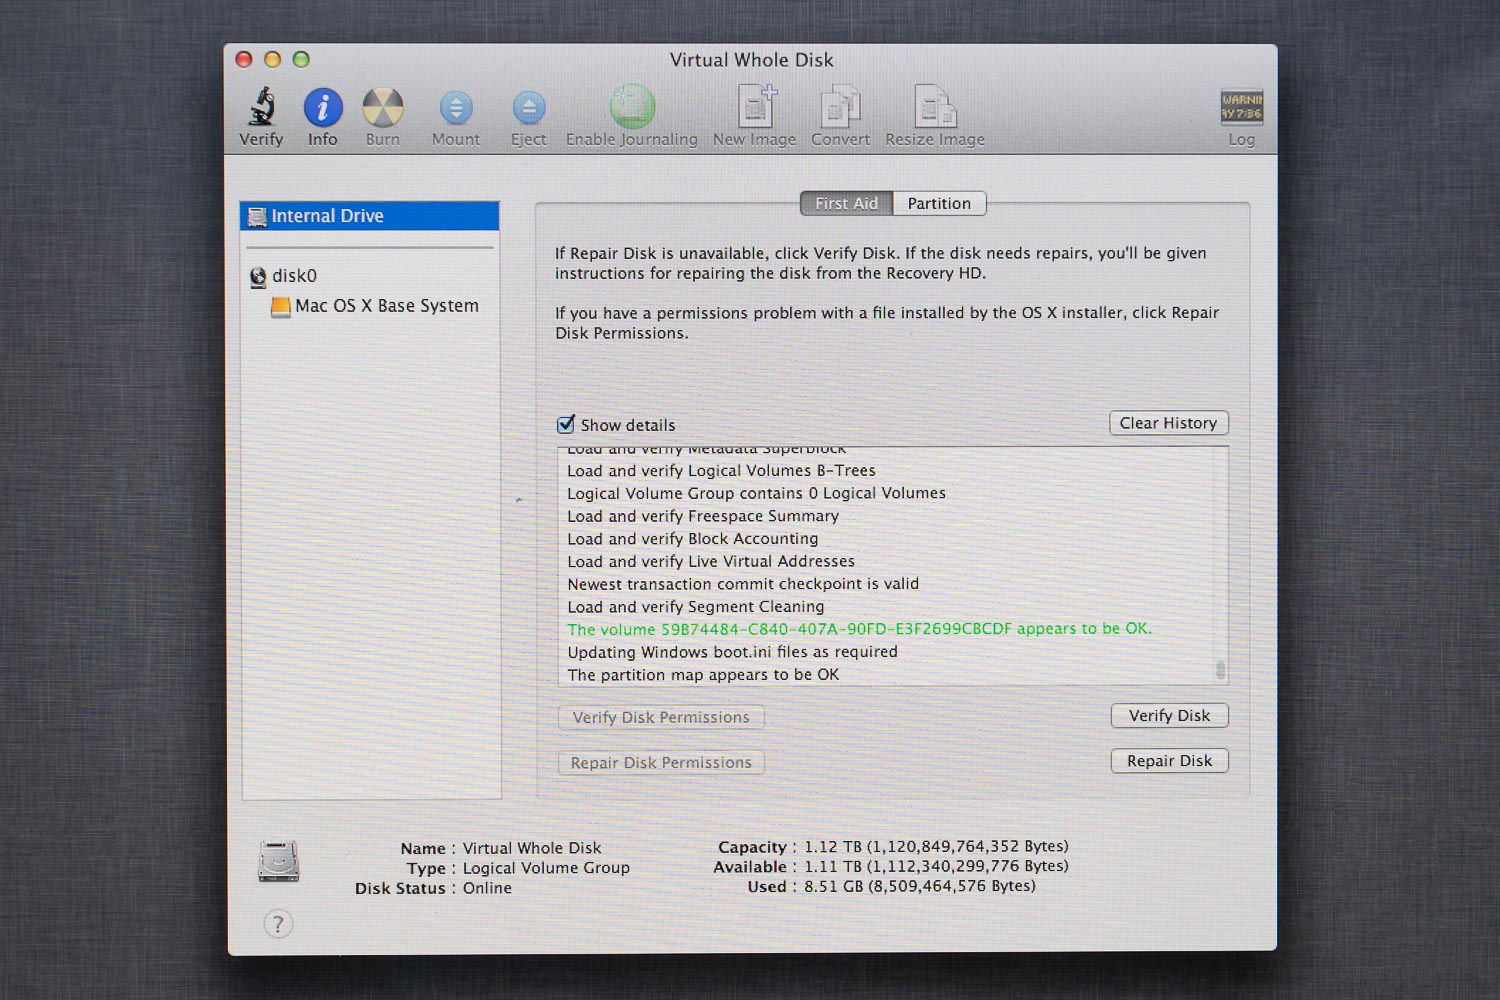Select the Mac OS X Base System volume
Screen dimensions: 1500x1000
[x=386, y=306]
